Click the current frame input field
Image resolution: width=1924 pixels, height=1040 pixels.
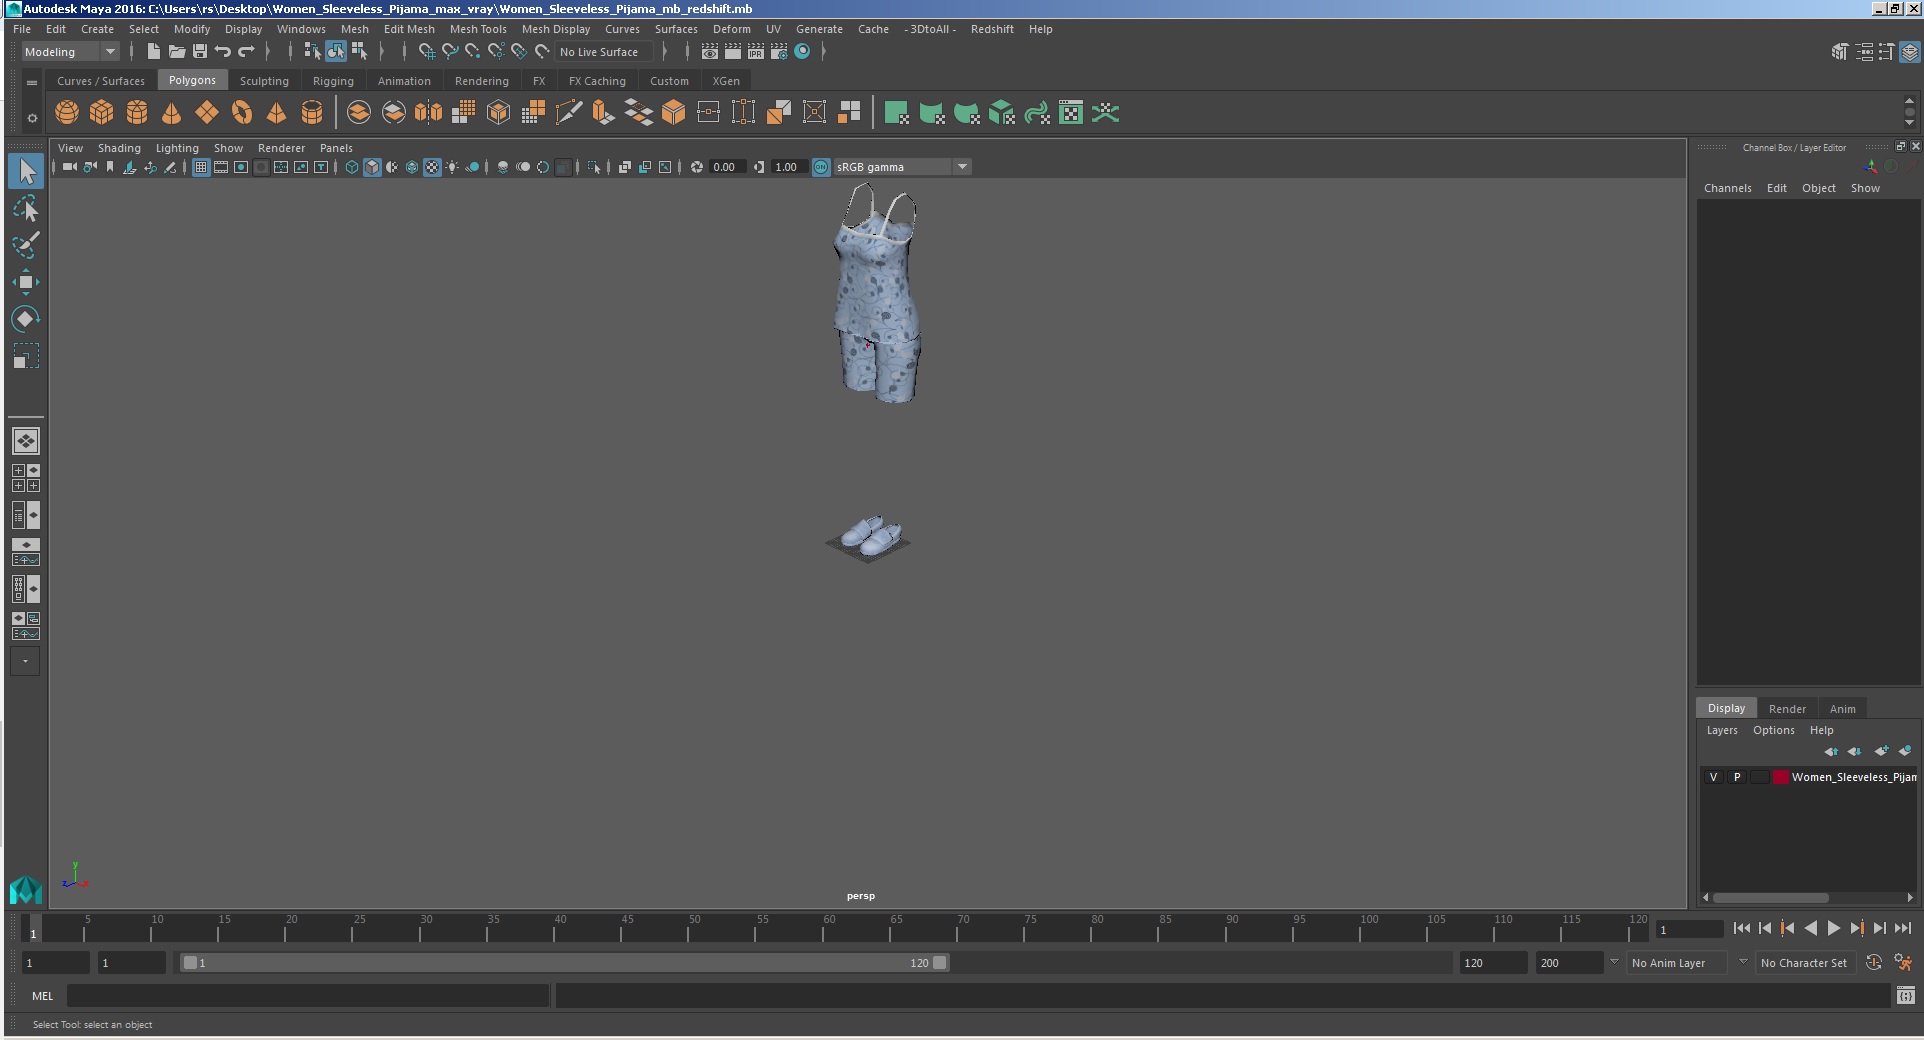1689,930
